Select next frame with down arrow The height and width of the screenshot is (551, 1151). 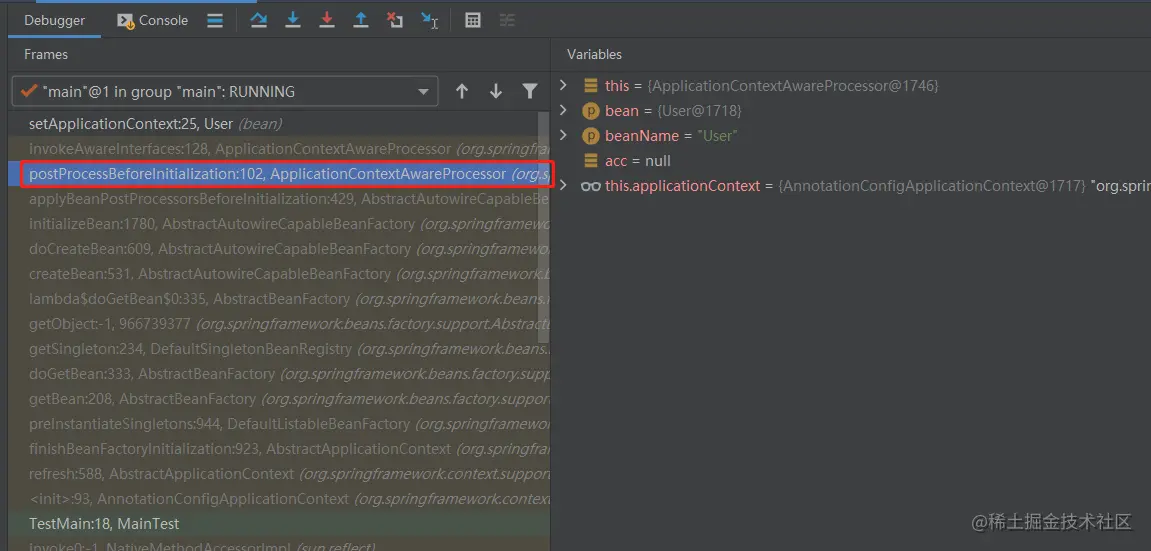[x=496, y=92]
